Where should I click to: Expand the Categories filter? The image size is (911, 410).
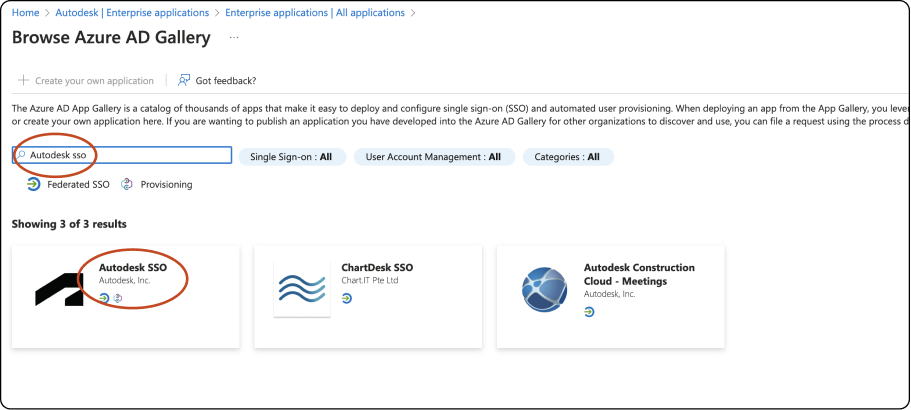point(567,157)
